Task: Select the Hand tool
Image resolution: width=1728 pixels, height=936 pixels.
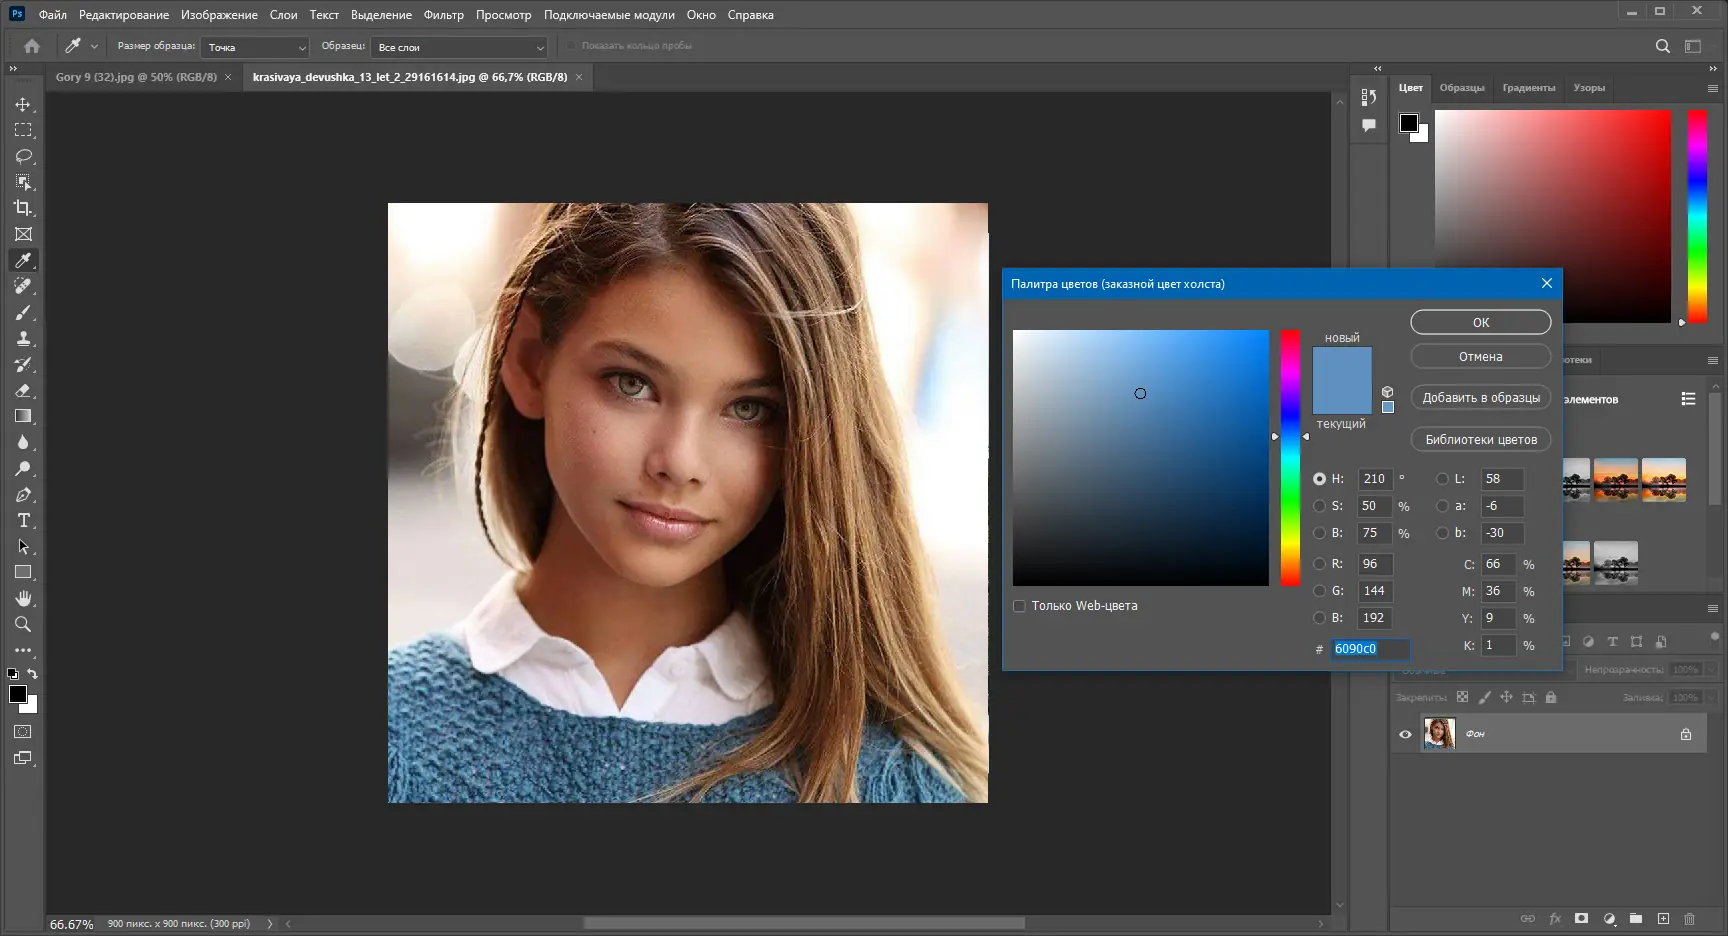Action: coord(23,598)
